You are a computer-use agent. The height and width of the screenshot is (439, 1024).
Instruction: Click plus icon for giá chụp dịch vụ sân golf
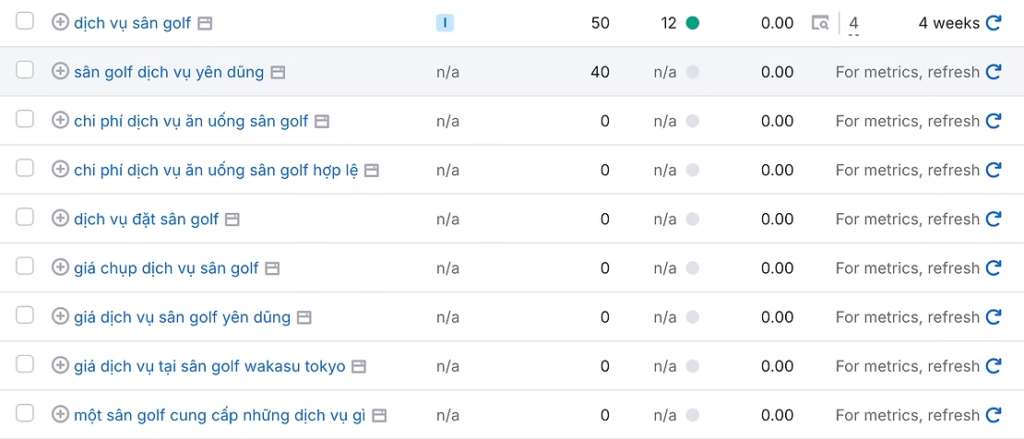tap(60, 268)
